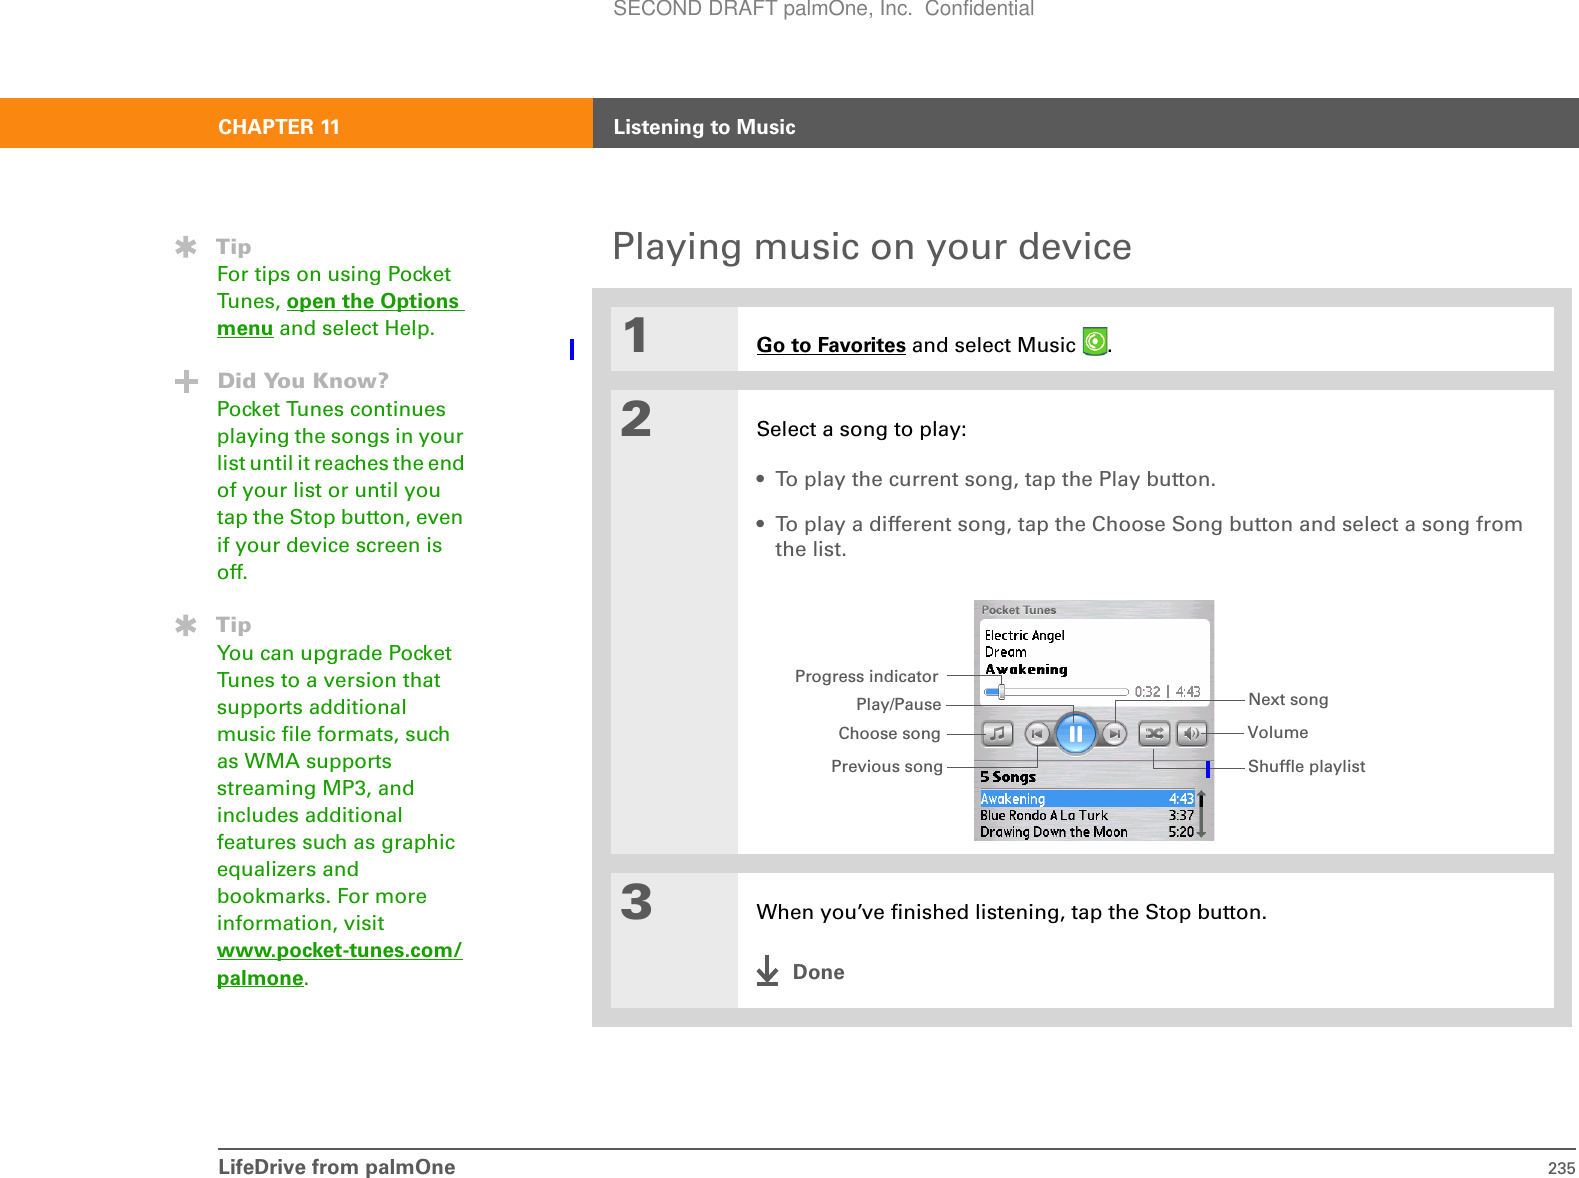Visit the www.pocket-tunes.com/palmone link

pos(339,964)
